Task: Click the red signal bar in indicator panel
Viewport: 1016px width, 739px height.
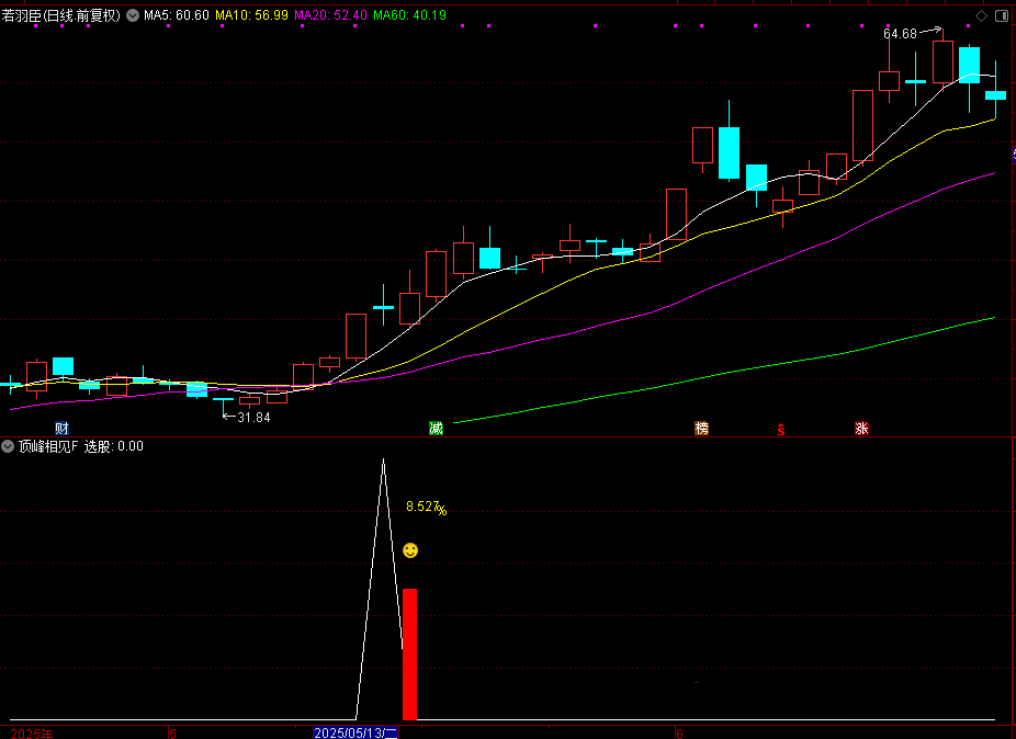Action: [x=410, y=654]
